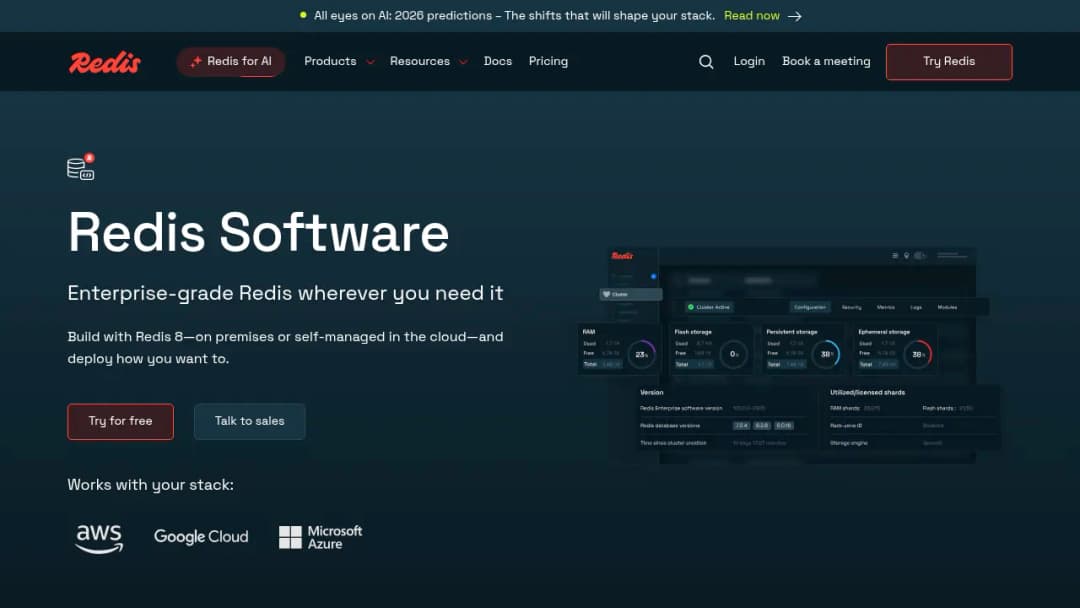Expand the Resources dropdown chevron

pyautogui.click(x=464, y=62)
